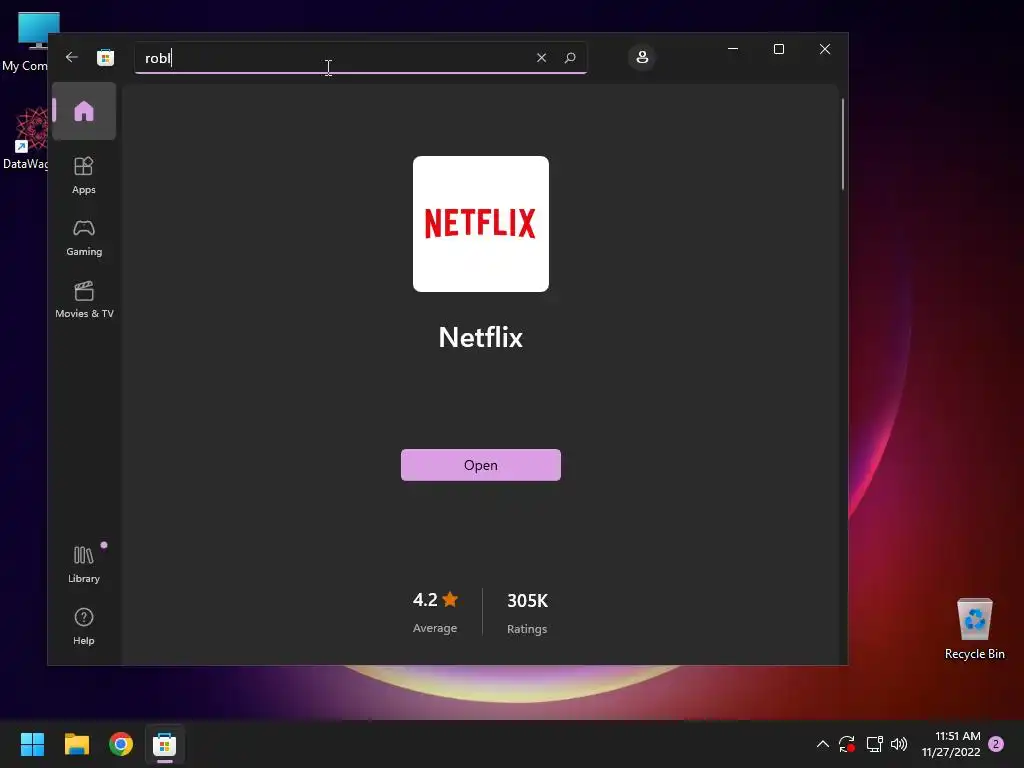Screen dimensions: 1024x768
Task: Click the Open button for Netflix
Action: coord(481,465)
